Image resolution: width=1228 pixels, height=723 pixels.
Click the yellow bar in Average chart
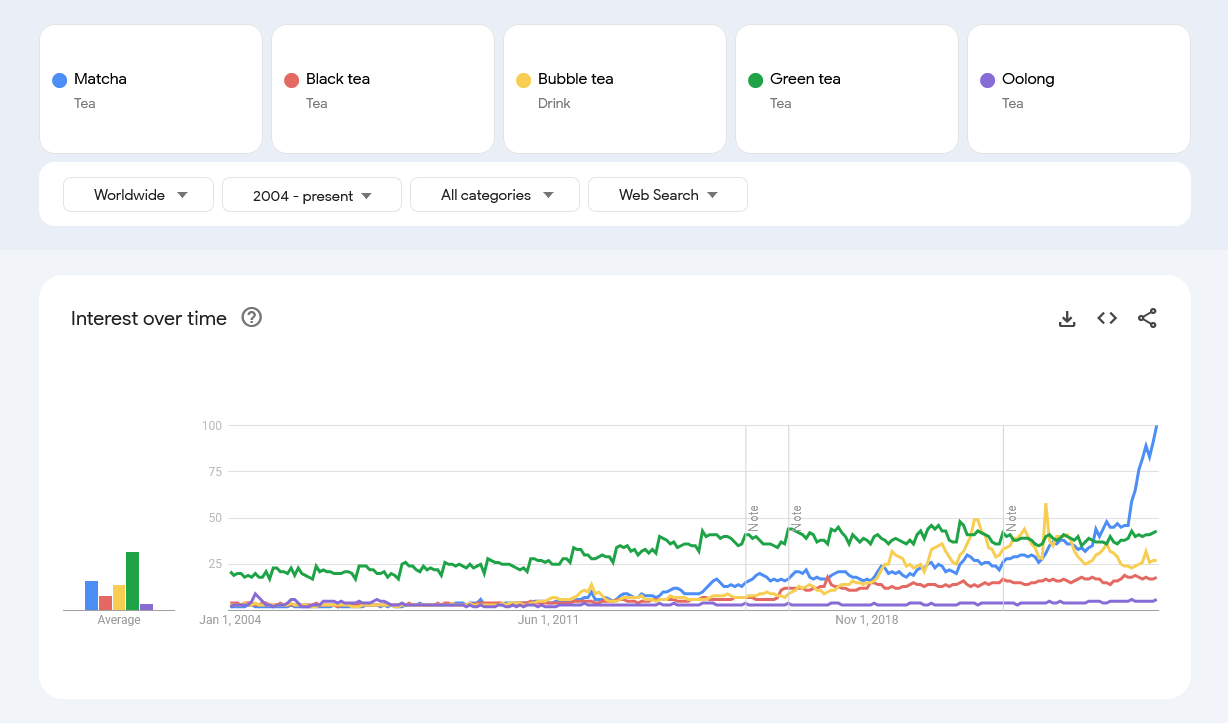(x=119, y=597)
